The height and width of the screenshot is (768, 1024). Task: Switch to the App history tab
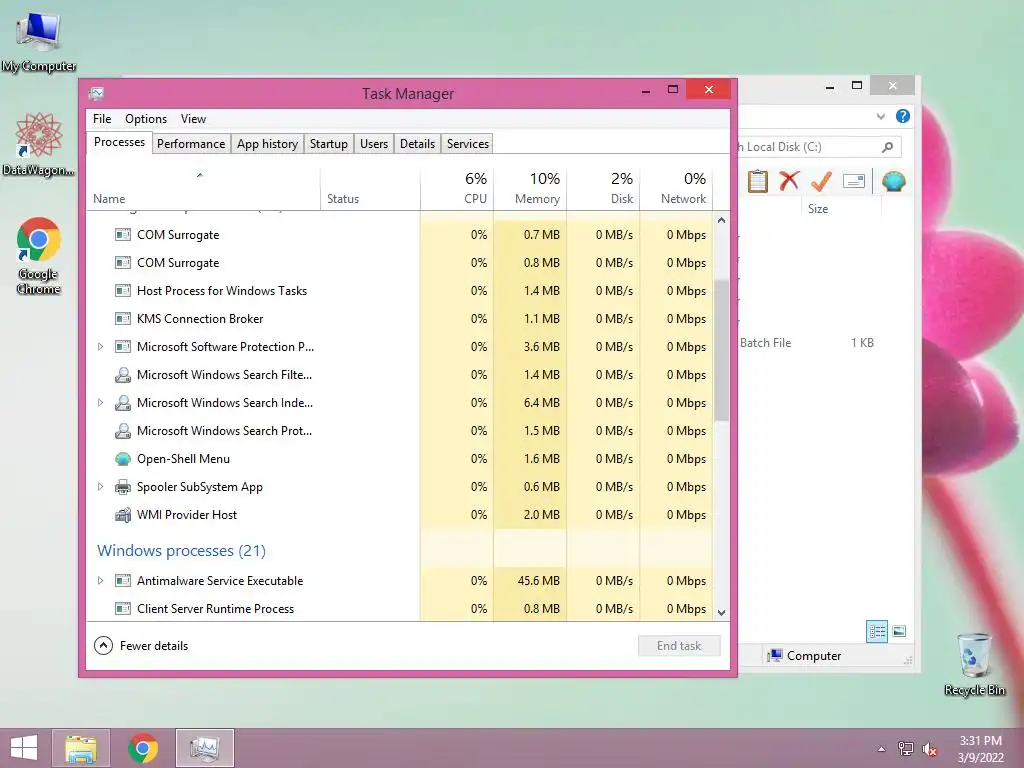(267, 144)
